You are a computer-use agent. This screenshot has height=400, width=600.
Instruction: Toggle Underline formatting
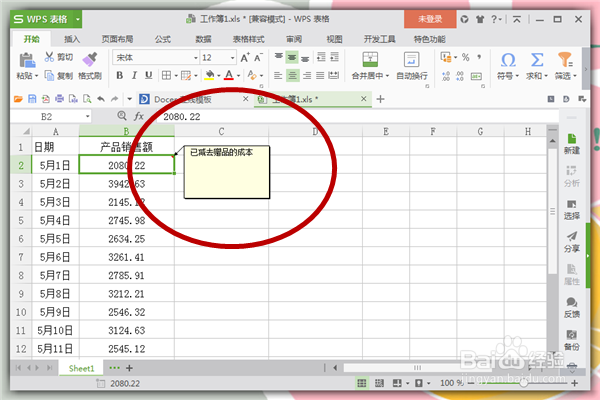point(148,75)
